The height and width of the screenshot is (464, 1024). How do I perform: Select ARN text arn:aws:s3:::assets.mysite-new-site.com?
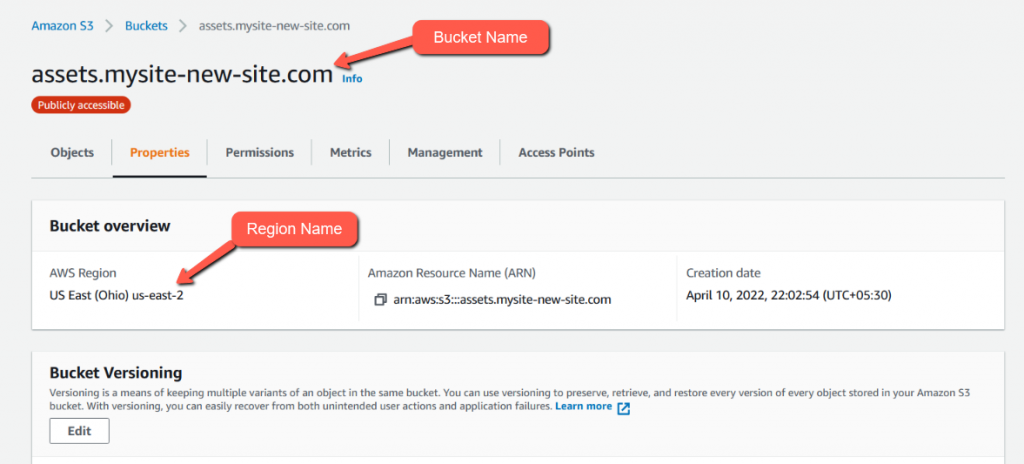pos(502,300)
